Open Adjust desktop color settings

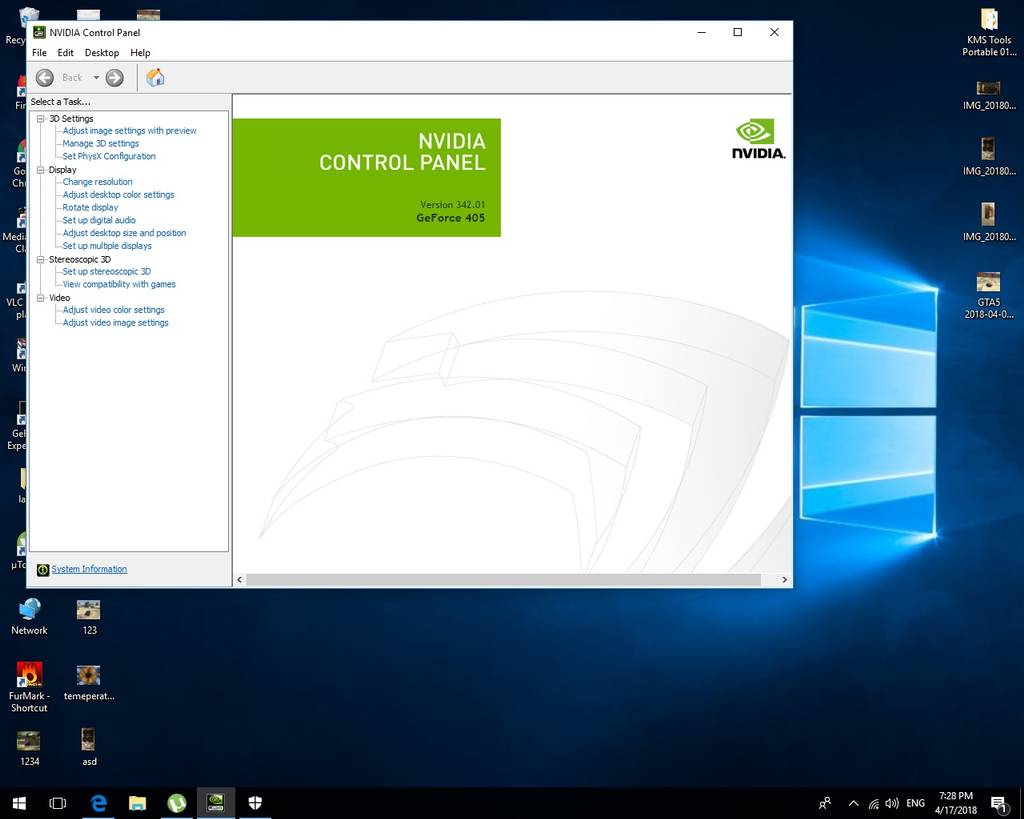[x=118, y=195]
